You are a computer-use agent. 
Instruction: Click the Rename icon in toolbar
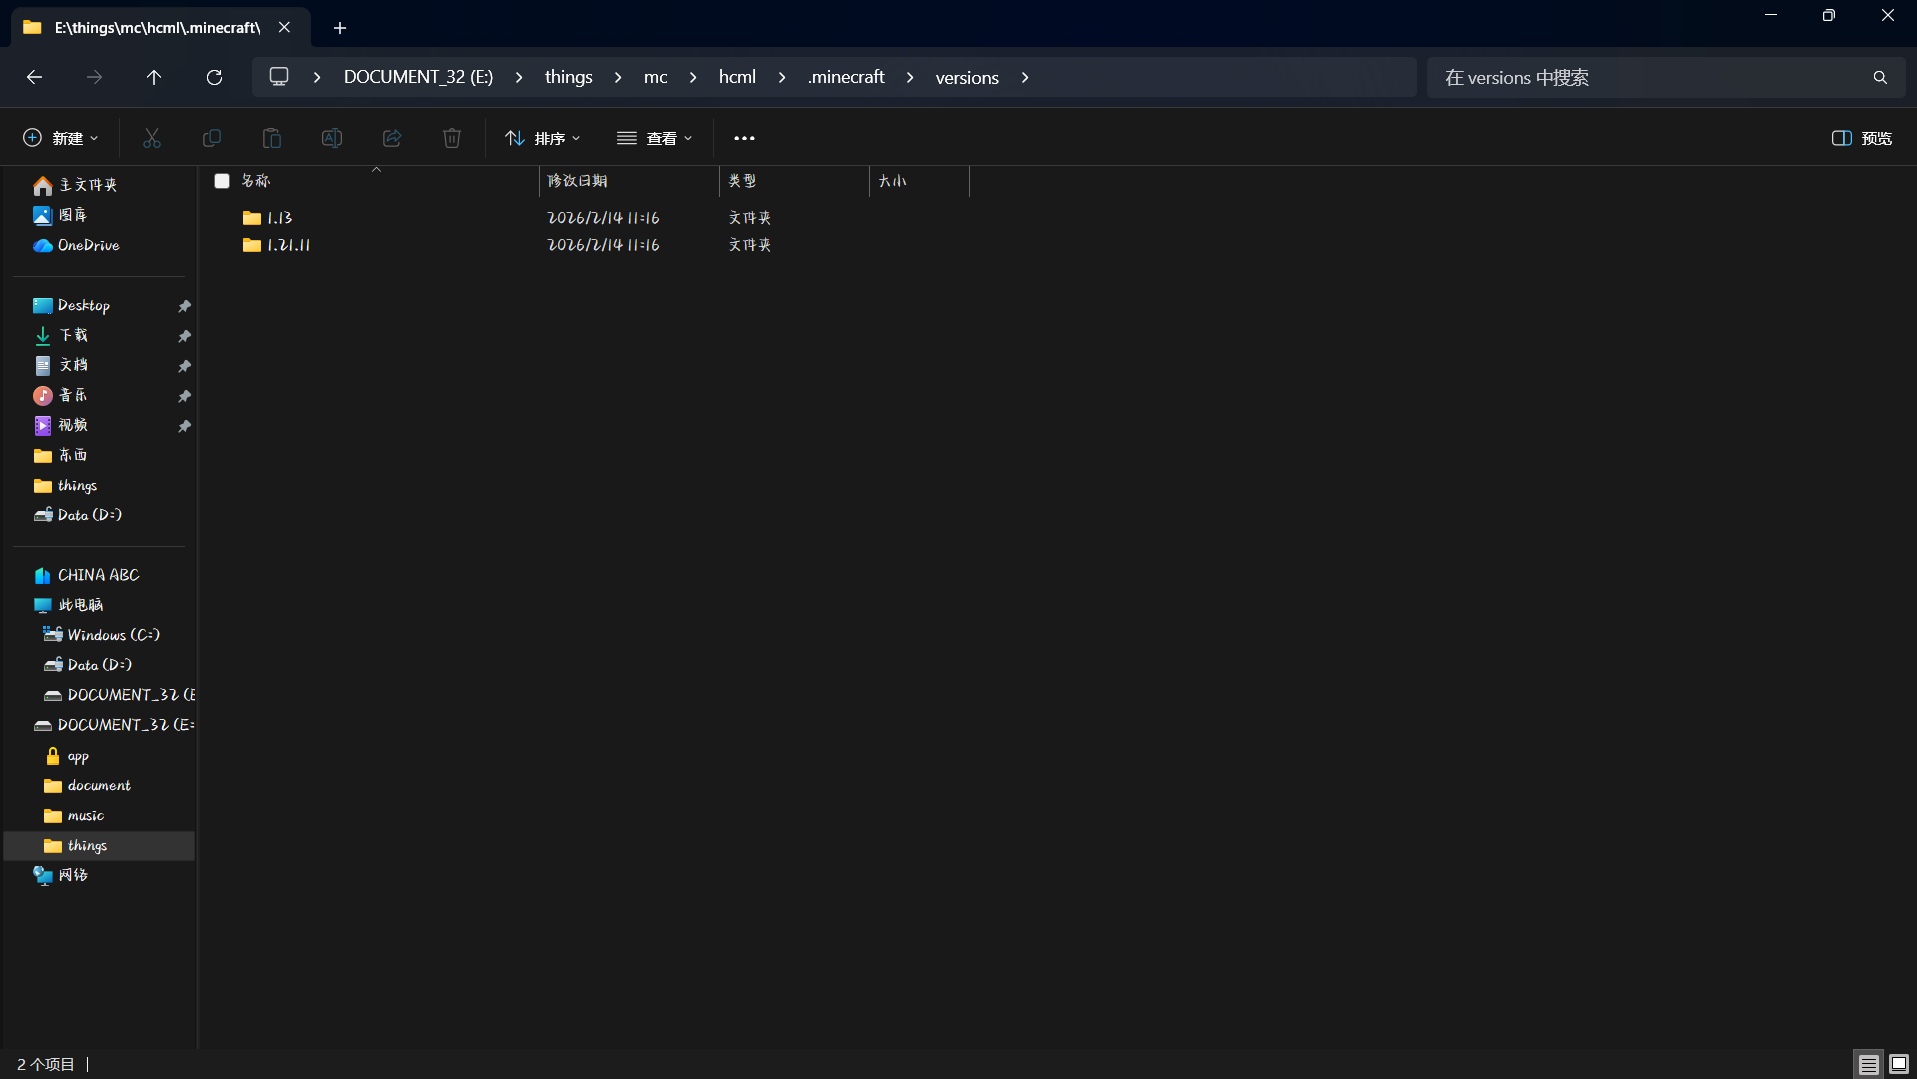click(x=332, y=138)
